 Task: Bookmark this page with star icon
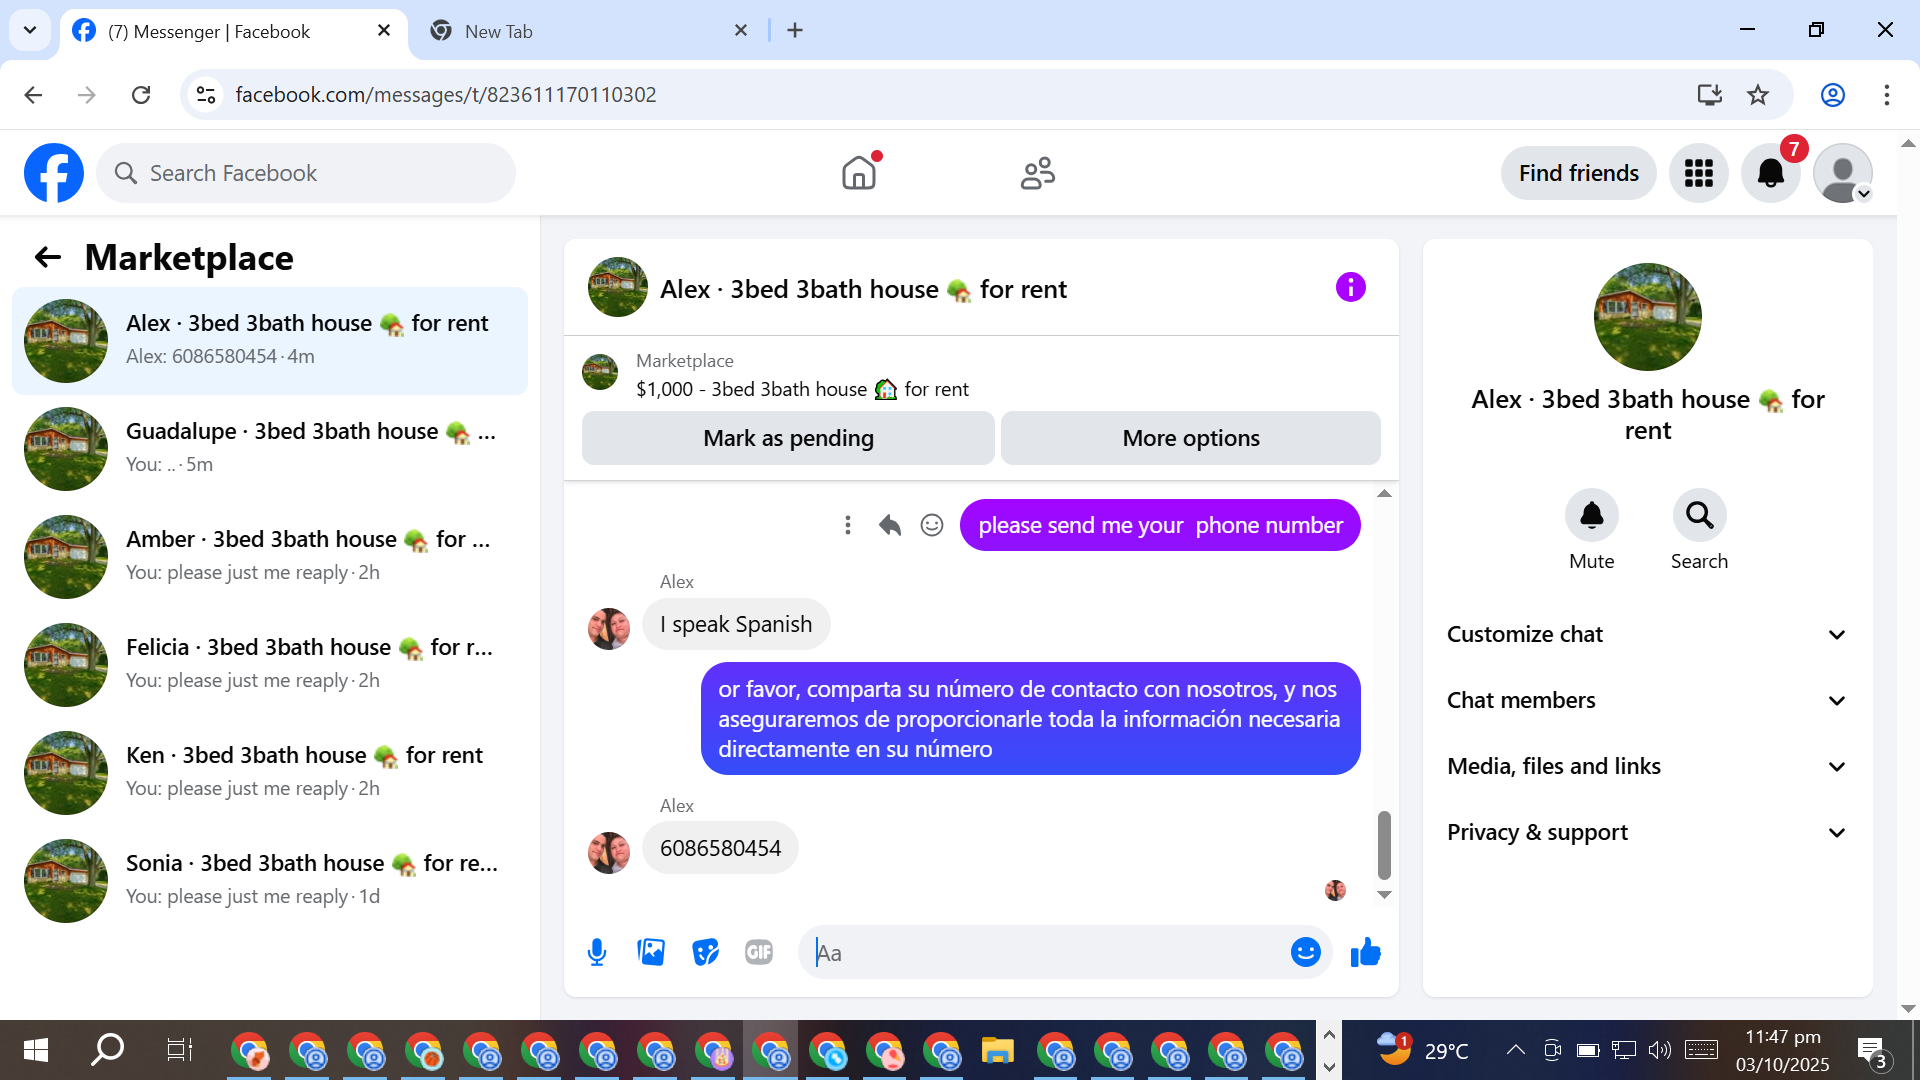pos(1758,95)
